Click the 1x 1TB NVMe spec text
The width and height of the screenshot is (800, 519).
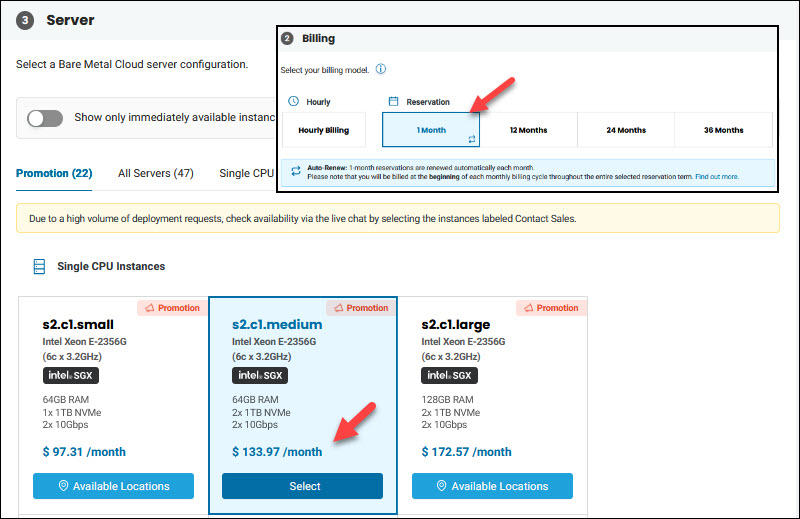coord(72,412)
